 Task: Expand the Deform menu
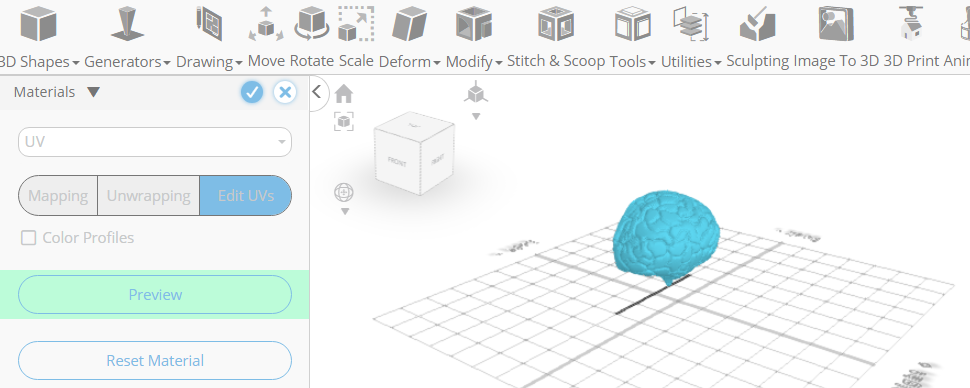tap(437, 63)
